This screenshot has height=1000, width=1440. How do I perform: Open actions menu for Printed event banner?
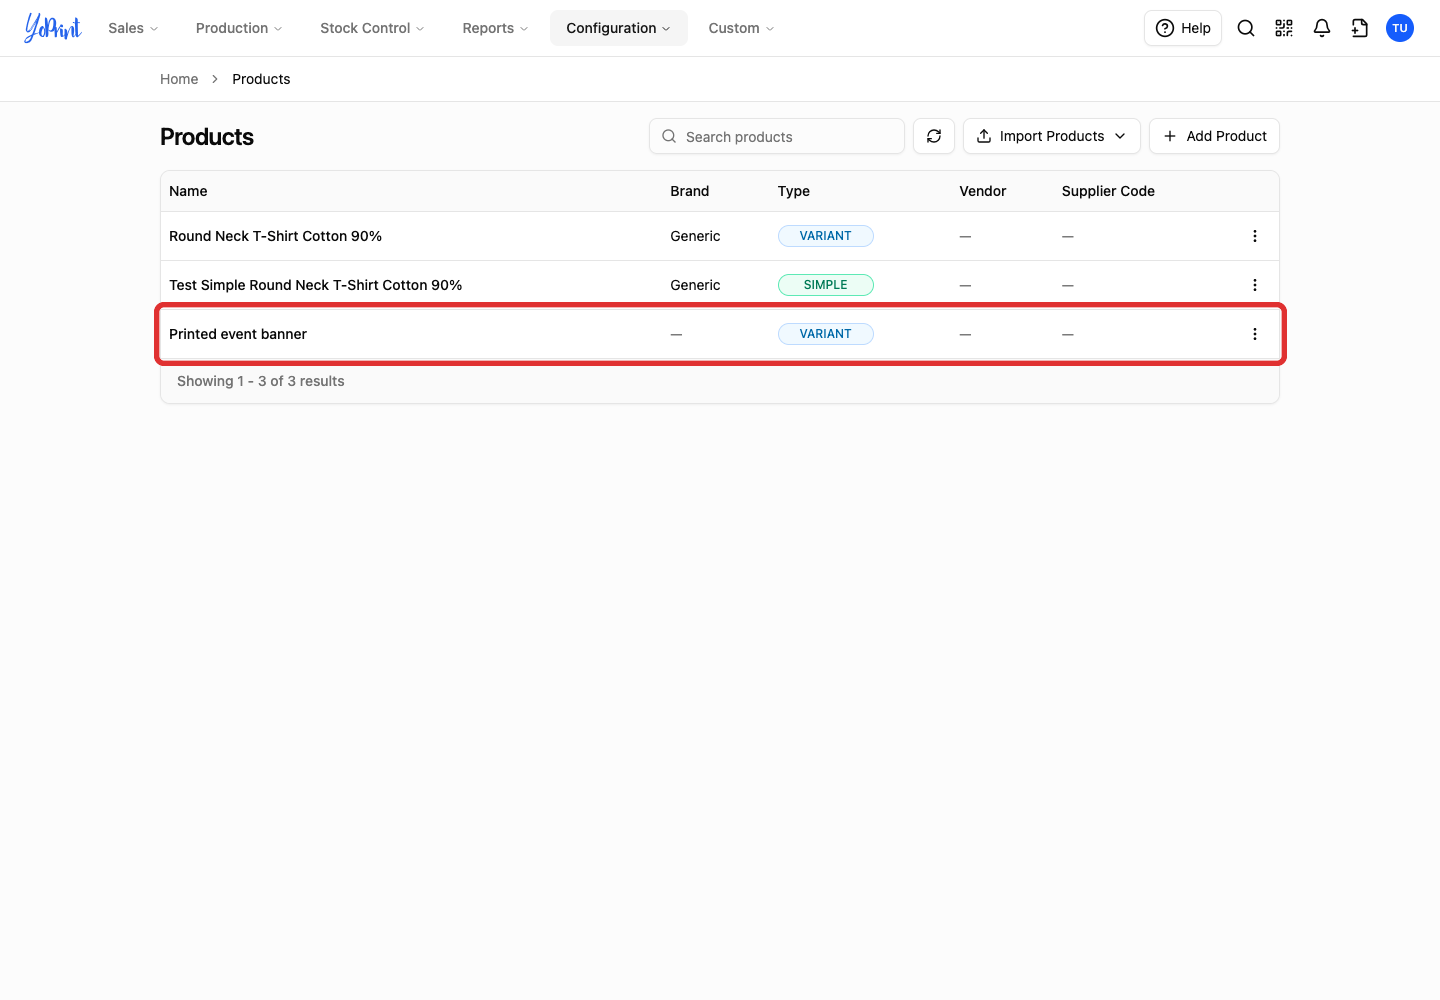coord(1255,334)
